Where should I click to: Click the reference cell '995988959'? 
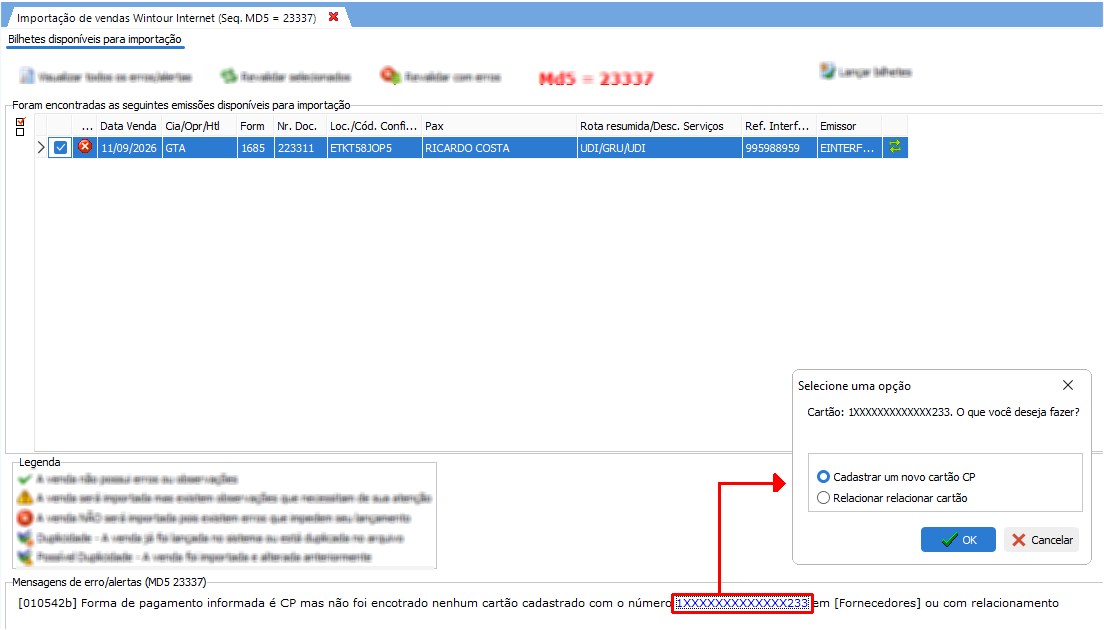coord(779,148)
